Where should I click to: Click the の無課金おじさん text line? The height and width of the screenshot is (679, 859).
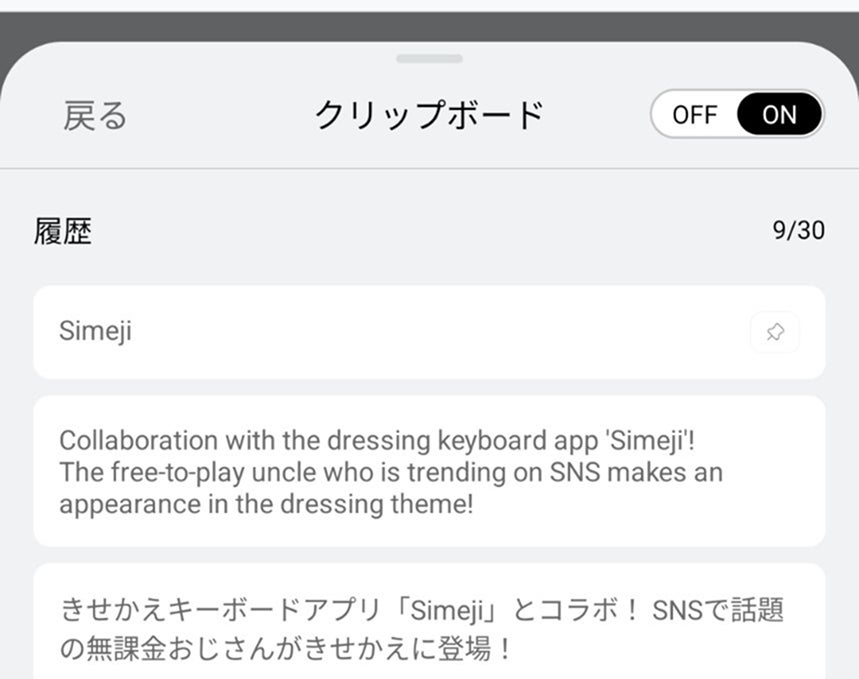[285, 649]
